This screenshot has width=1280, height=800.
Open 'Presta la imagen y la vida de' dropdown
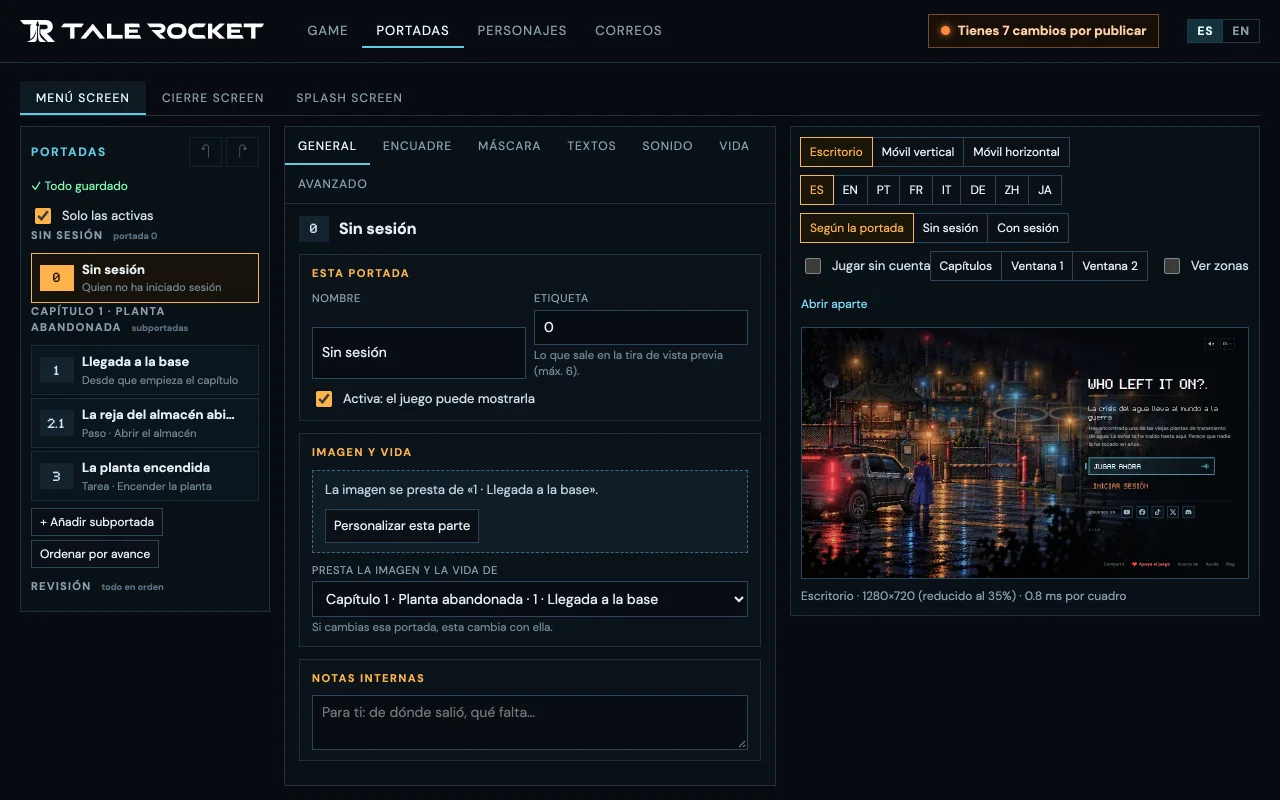point(530,599)
